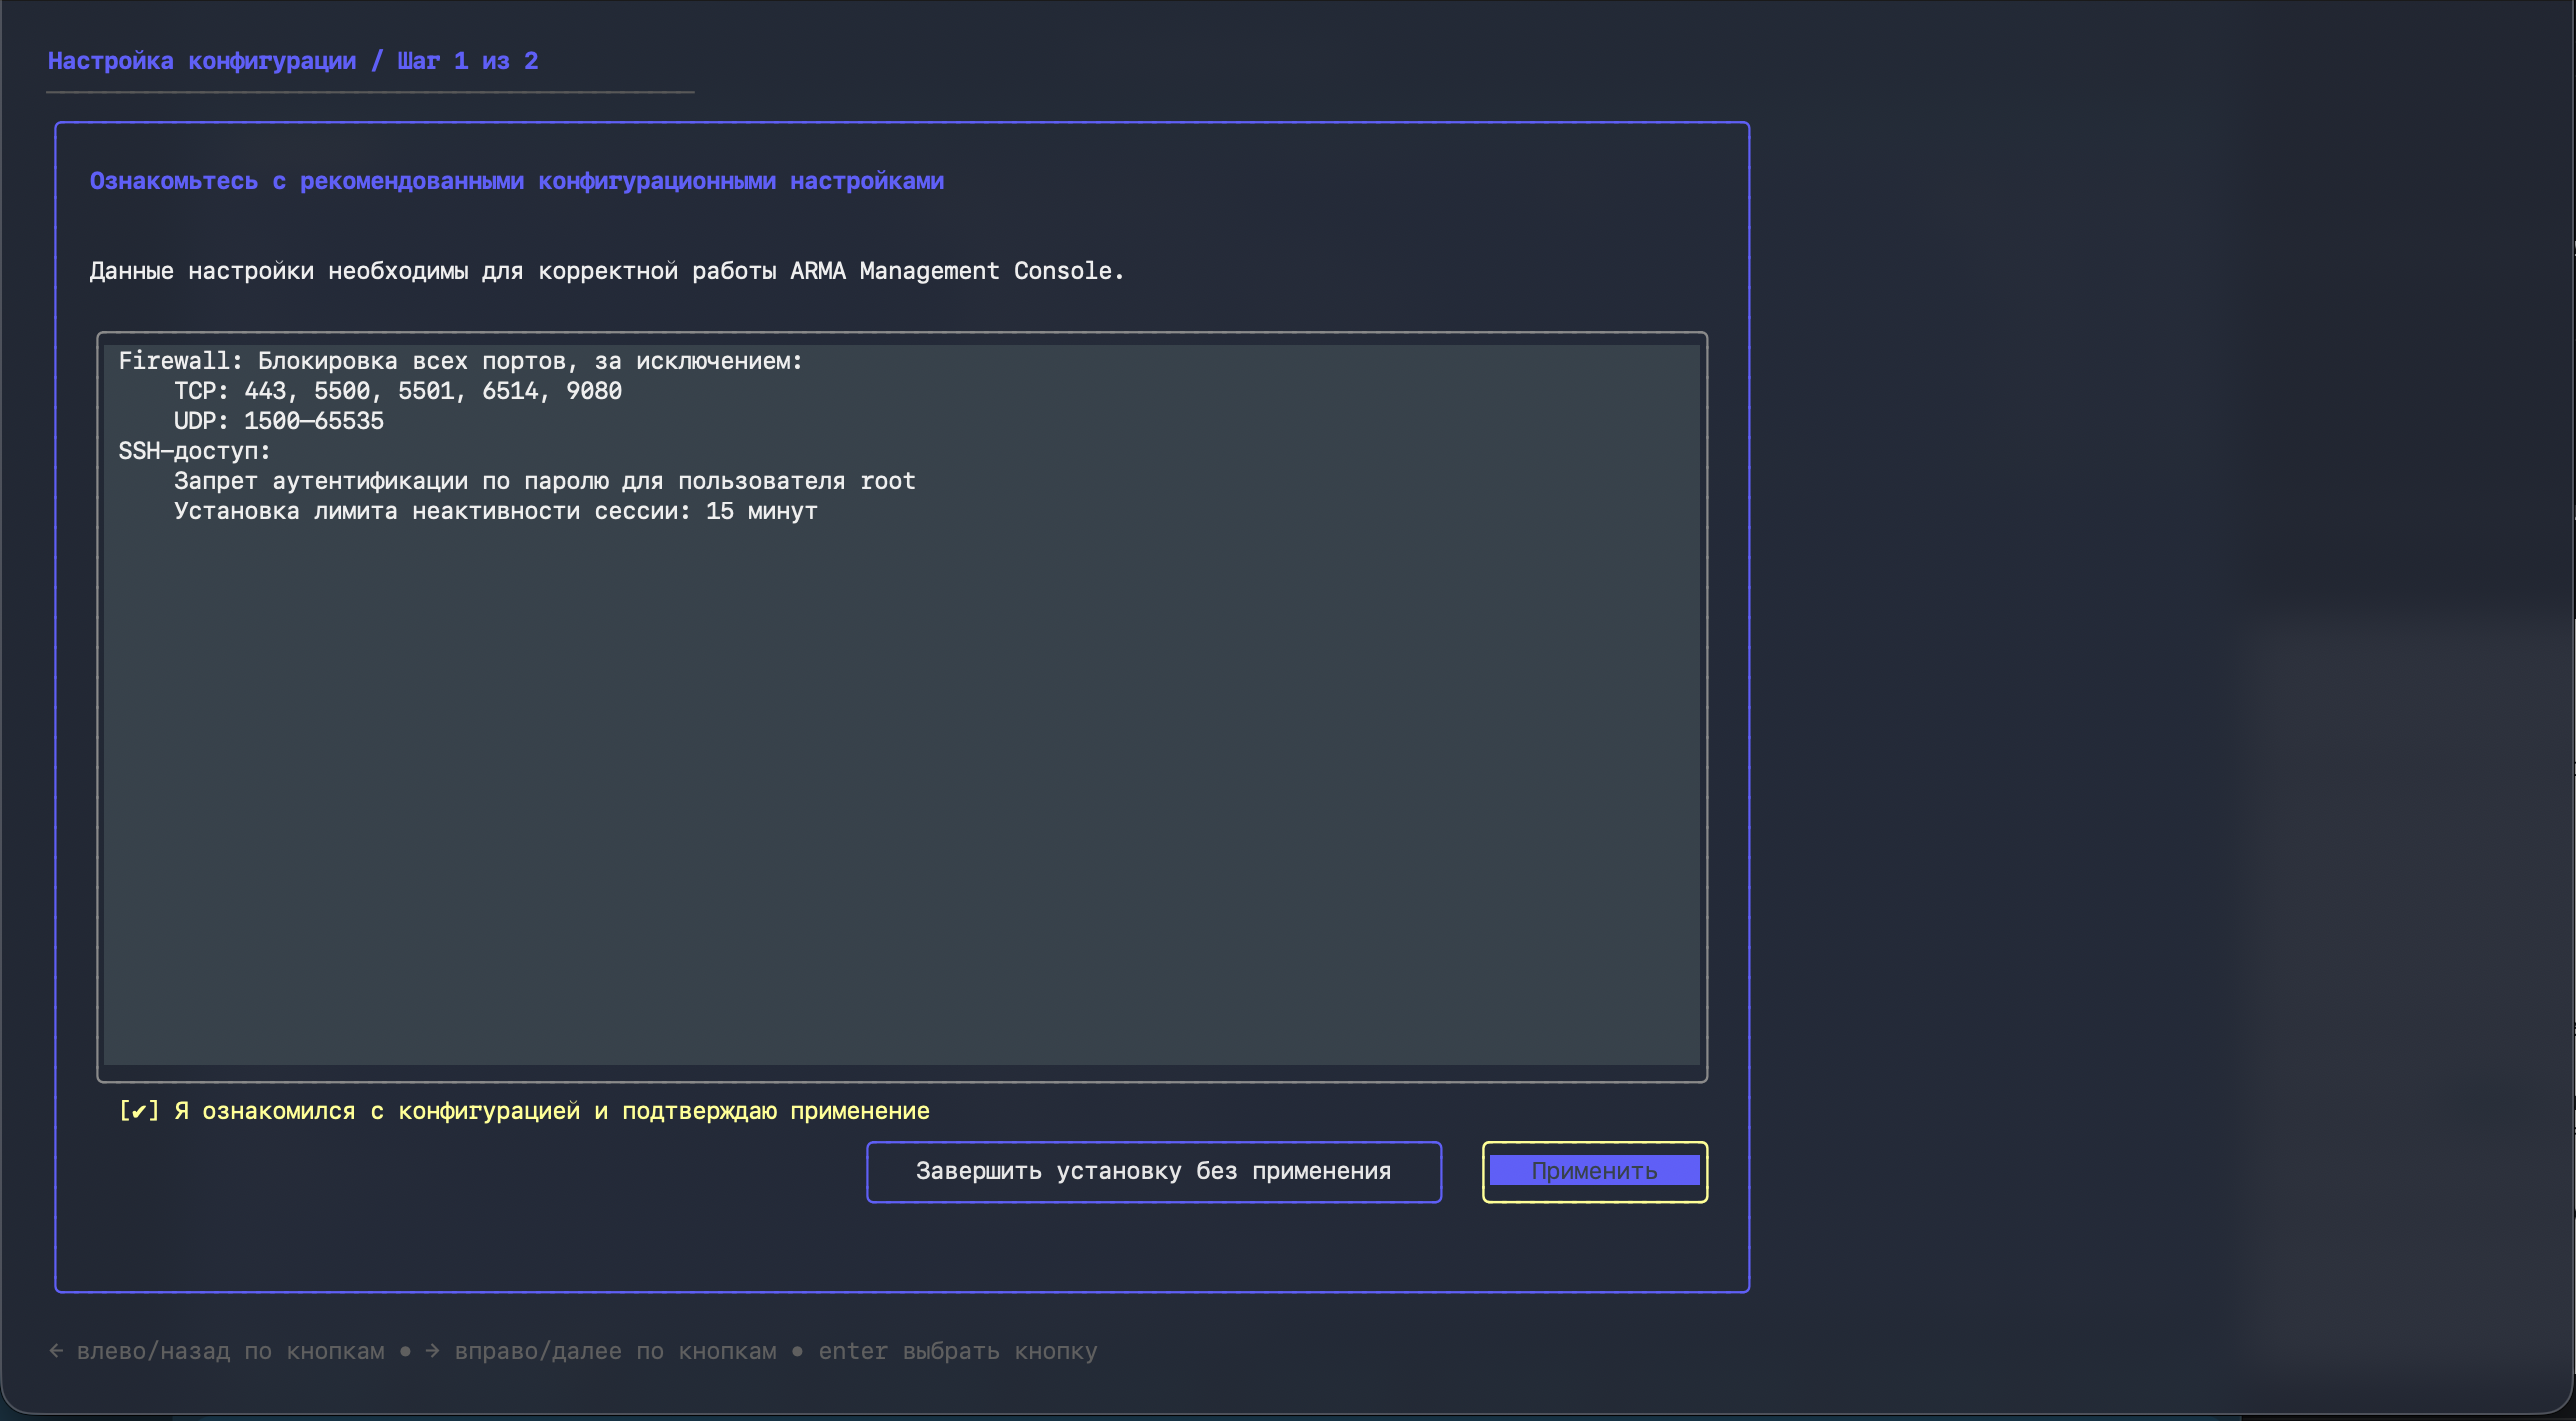Click the Firewall port blocking line

coord(460,361)
